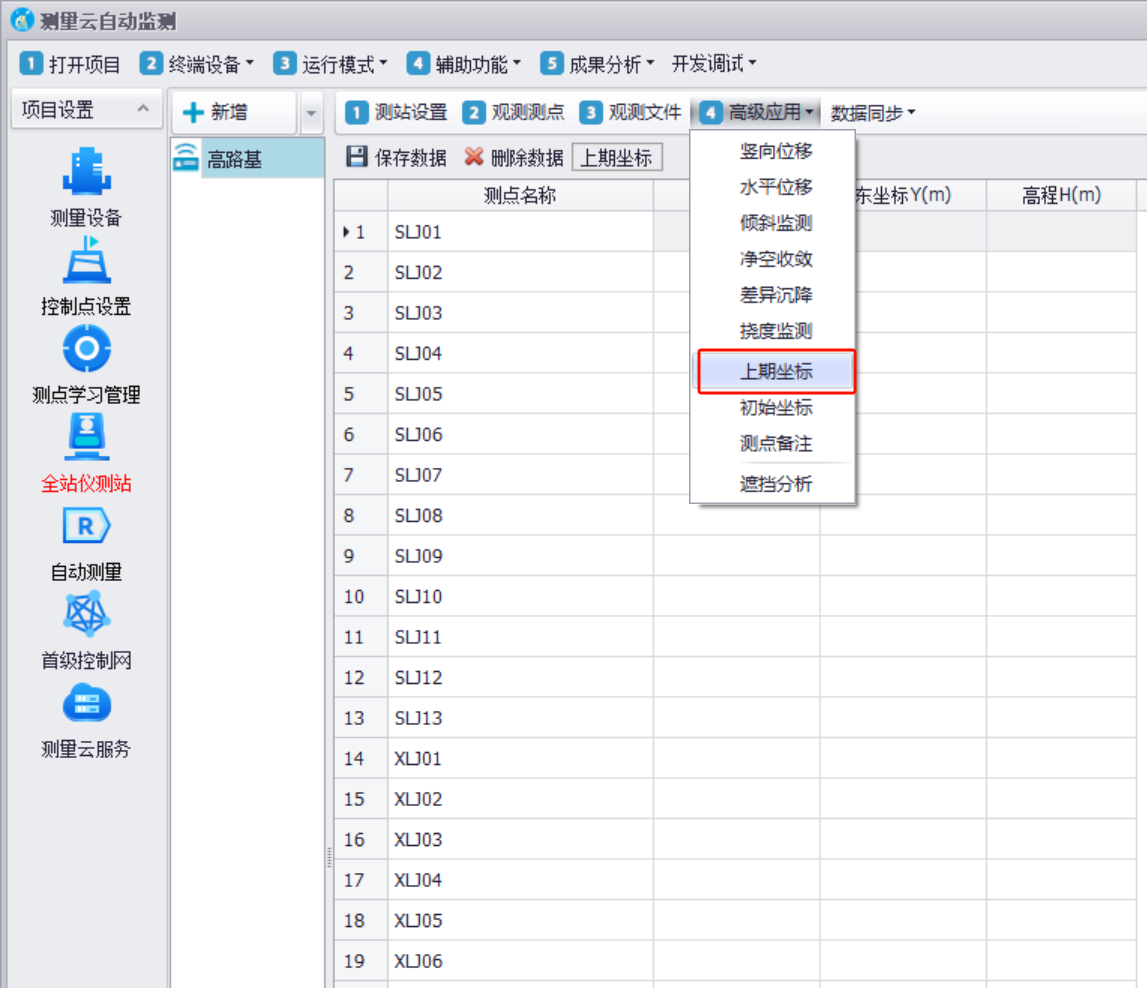Image resolution: width=1147 pixels, height=988 pixels.
Task: Open the 成果分析 dropdown menu
Action: tap(597, 64)
